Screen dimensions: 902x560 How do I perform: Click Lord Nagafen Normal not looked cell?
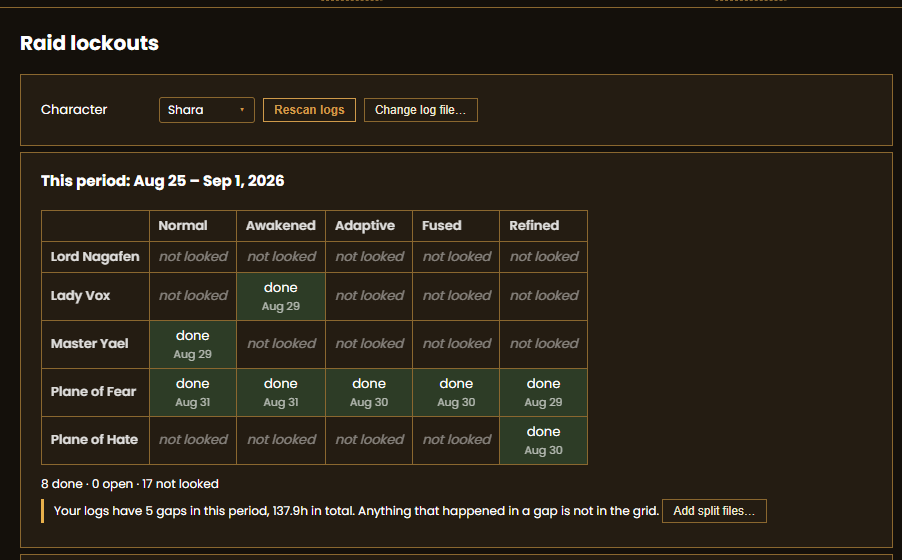(x=193, y=257)
